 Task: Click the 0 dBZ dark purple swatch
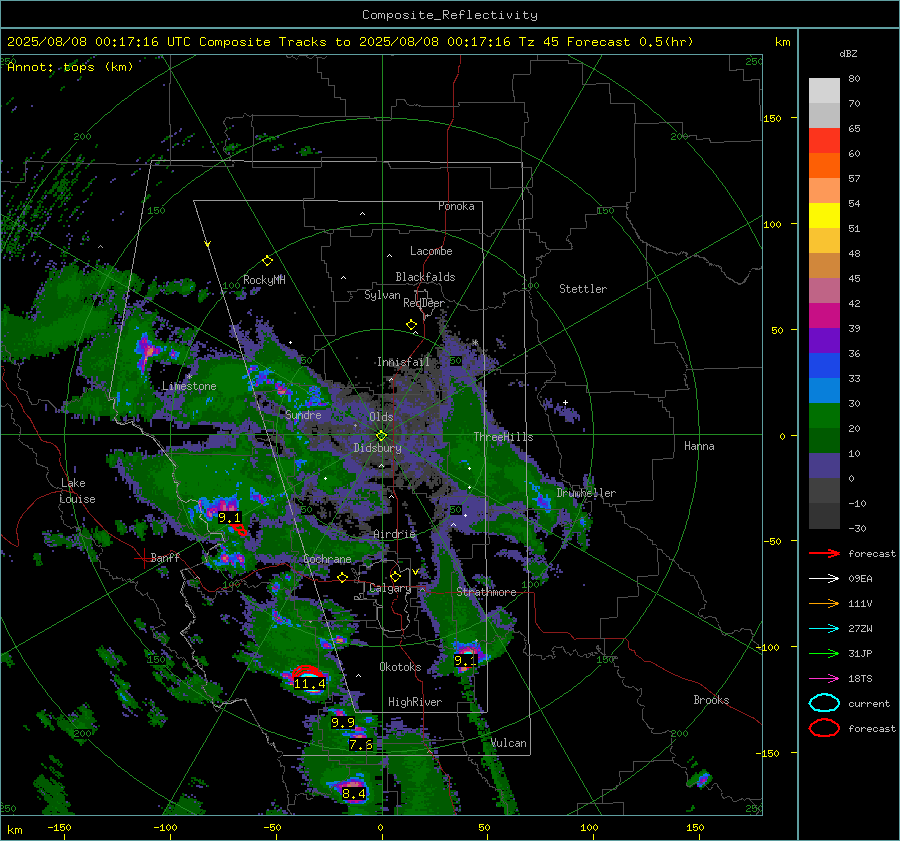click(x=824, y=466)
